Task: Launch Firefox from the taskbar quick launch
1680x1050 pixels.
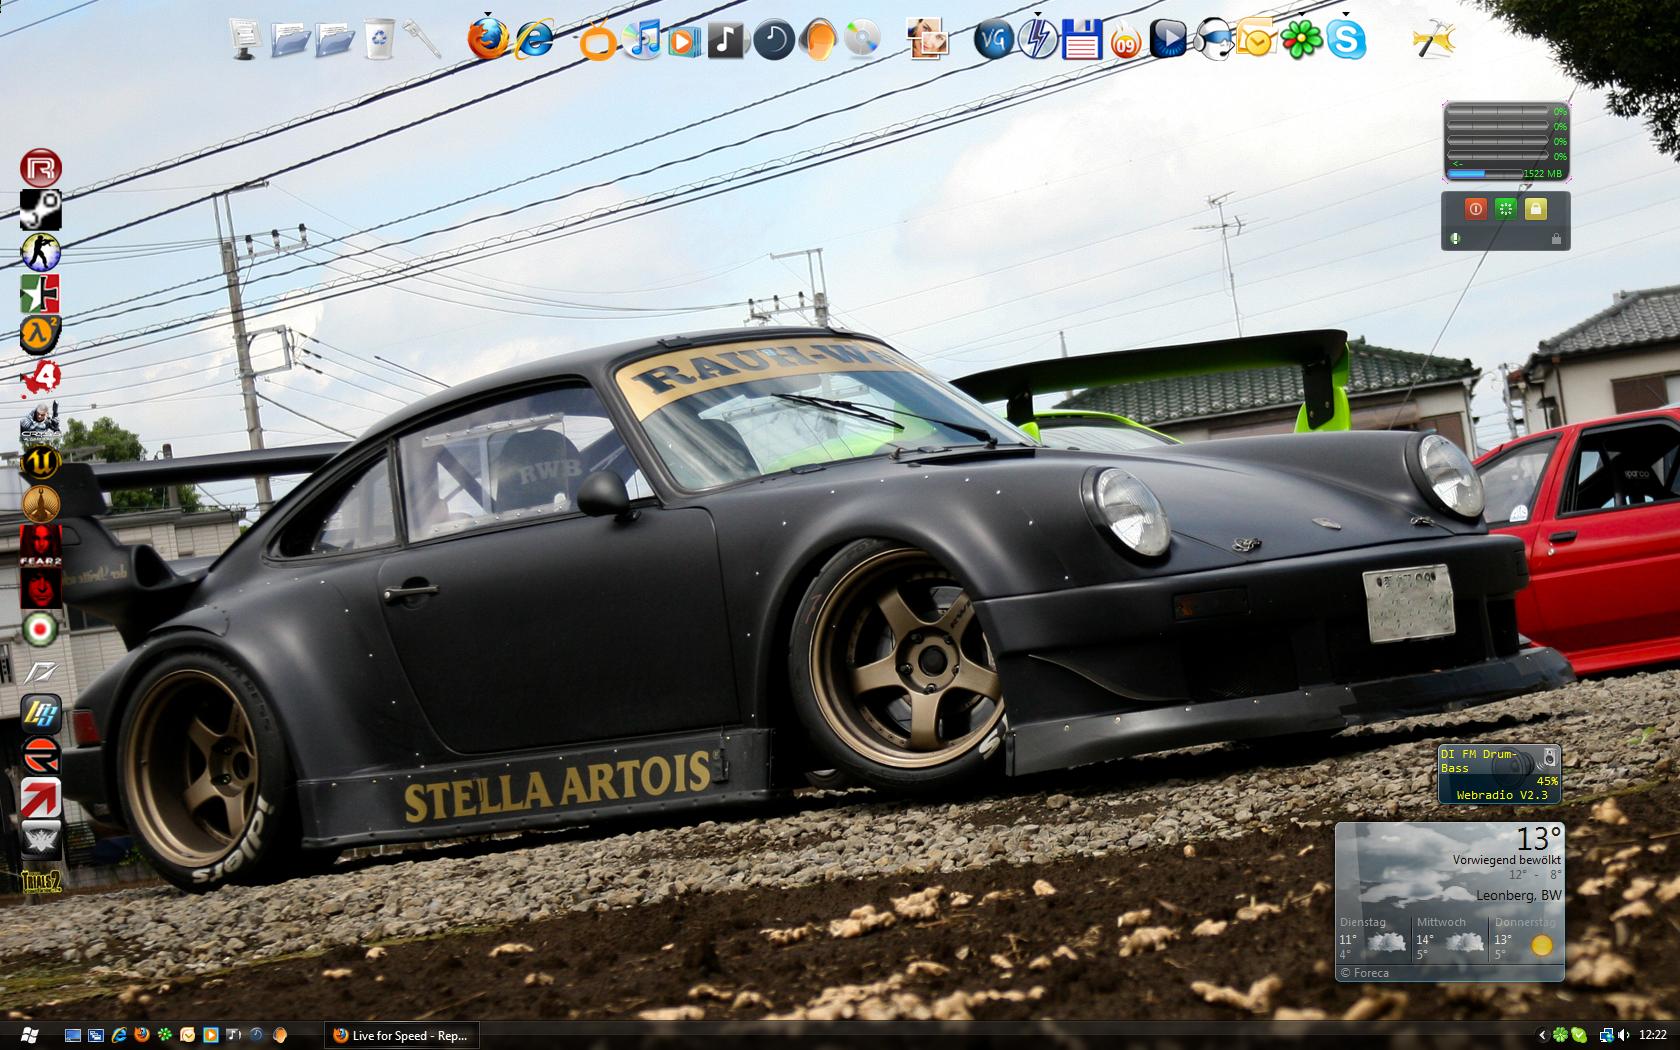Action: pyautogui.click(x=142, y=1035)
